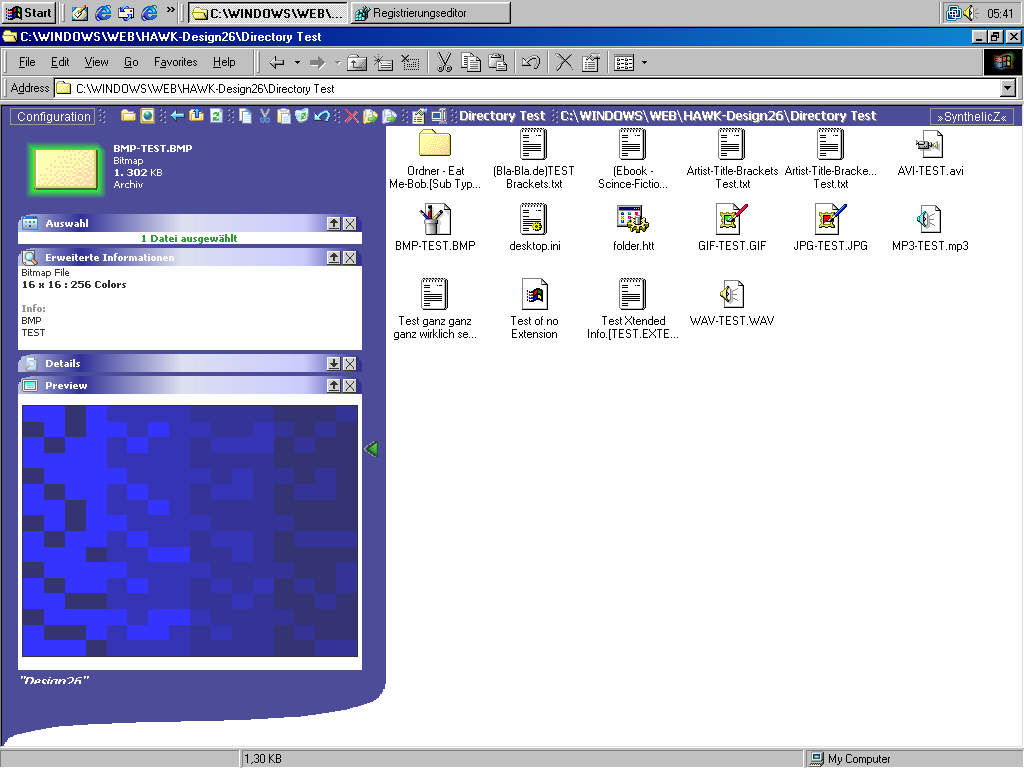The height and width of the screenshot is (768, 1024).
Task: Click gray scissors Cut button in Explorer toolbar
Action: click(x=444, y=63)
